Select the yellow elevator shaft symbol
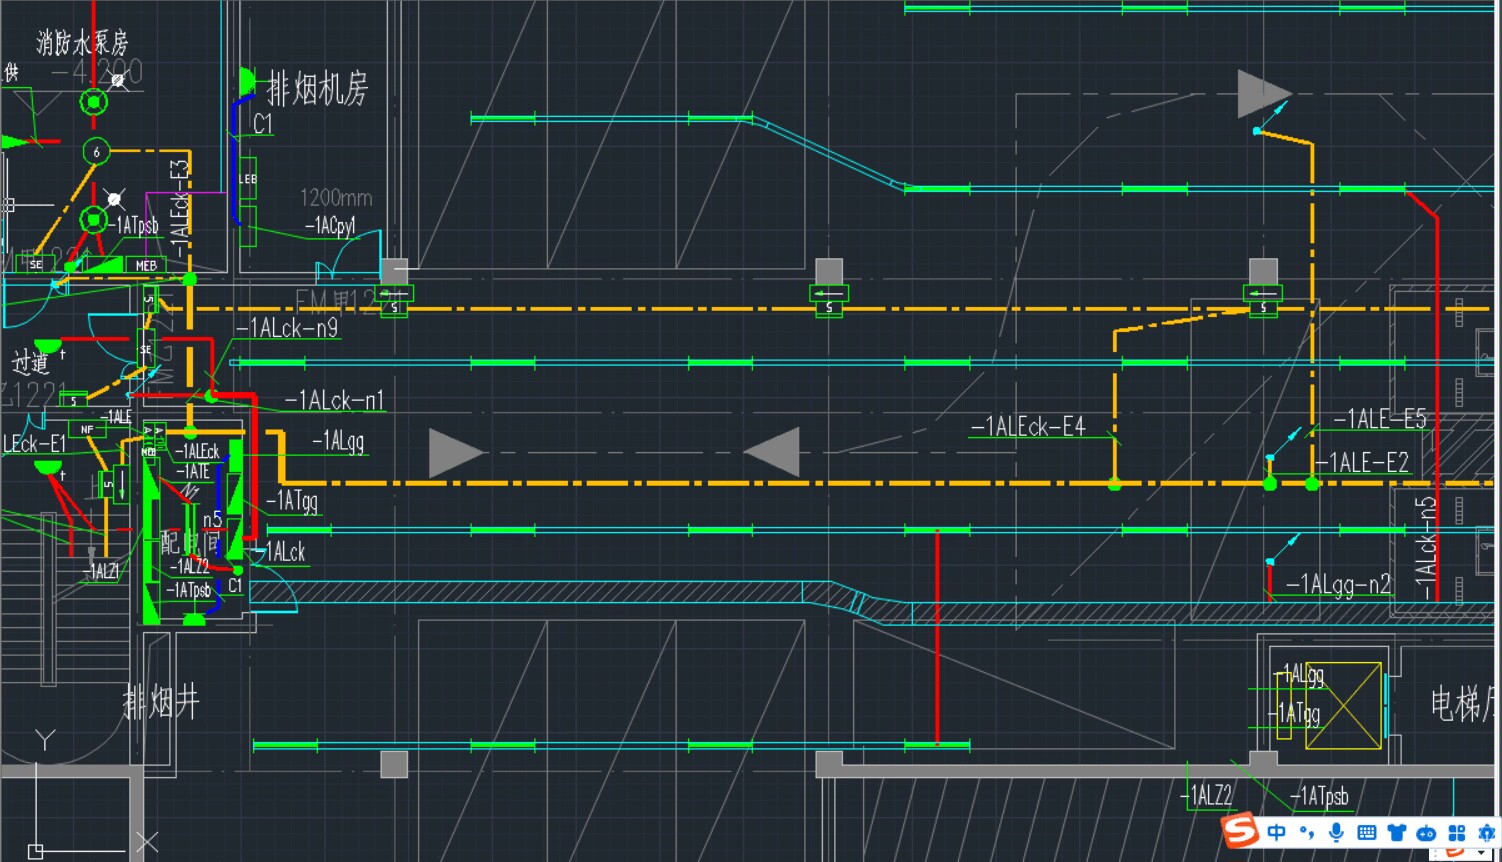Viewport: 1502px width, 862px height. click(x=1344, y=705)
